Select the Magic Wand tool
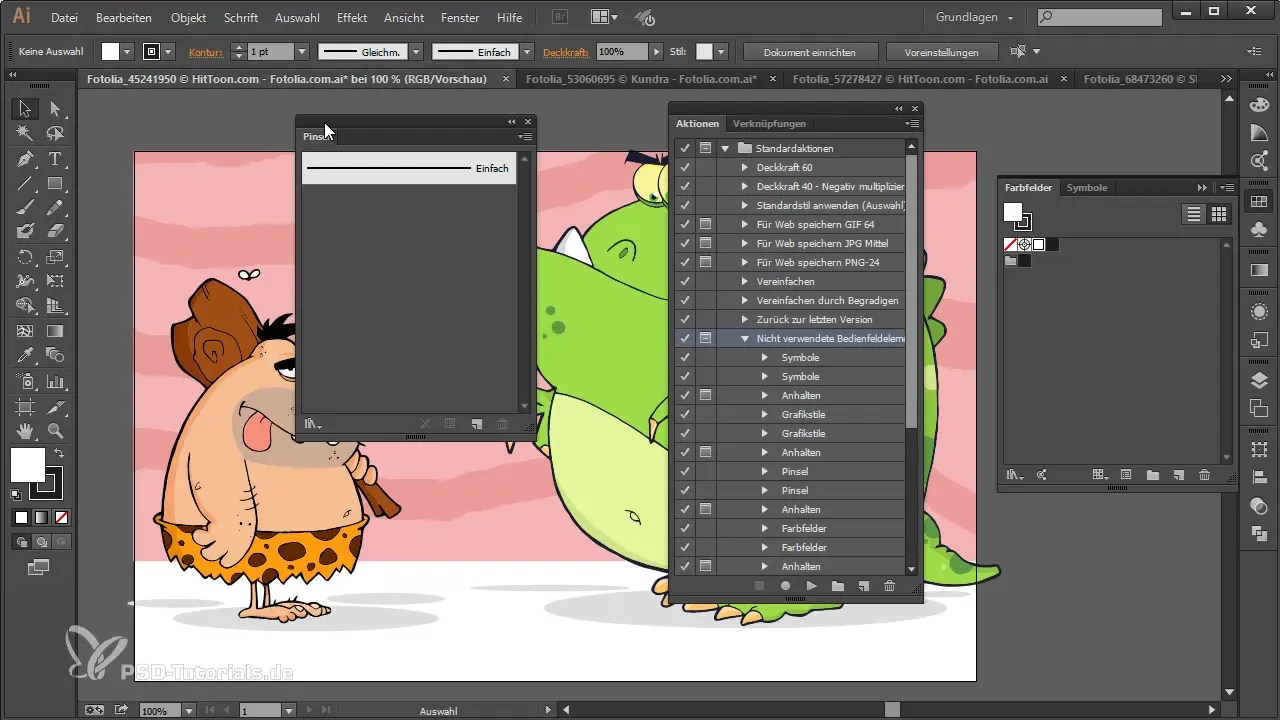Viewport: 1280px width, 720px height. 26,133
